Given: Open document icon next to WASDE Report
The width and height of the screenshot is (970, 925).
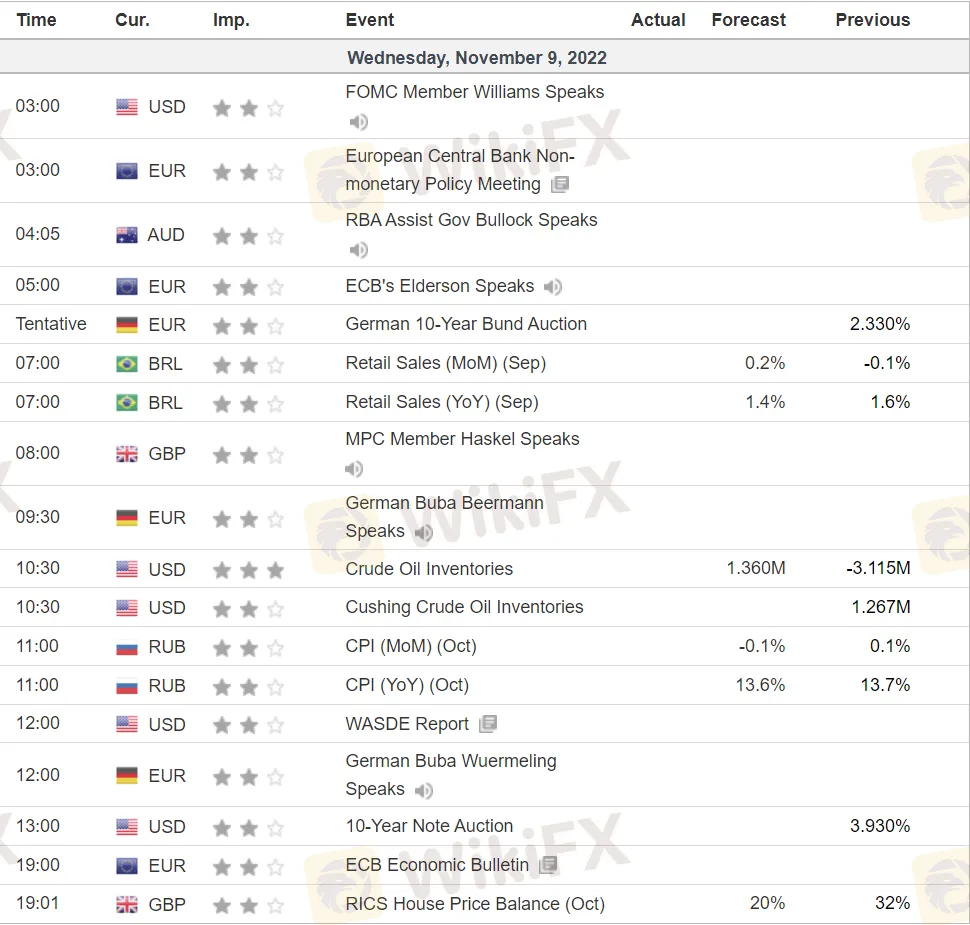Looking at the screenshot, I should [488, 724].
